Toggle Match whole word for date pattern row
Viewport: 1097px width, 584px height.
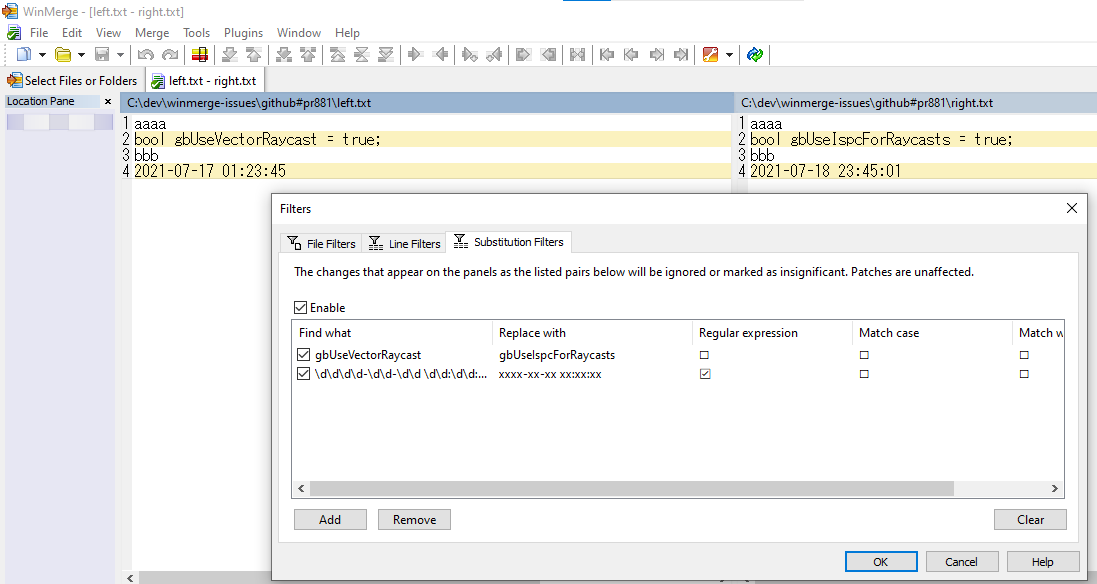pyautogui.click(x=1024, y=374)
